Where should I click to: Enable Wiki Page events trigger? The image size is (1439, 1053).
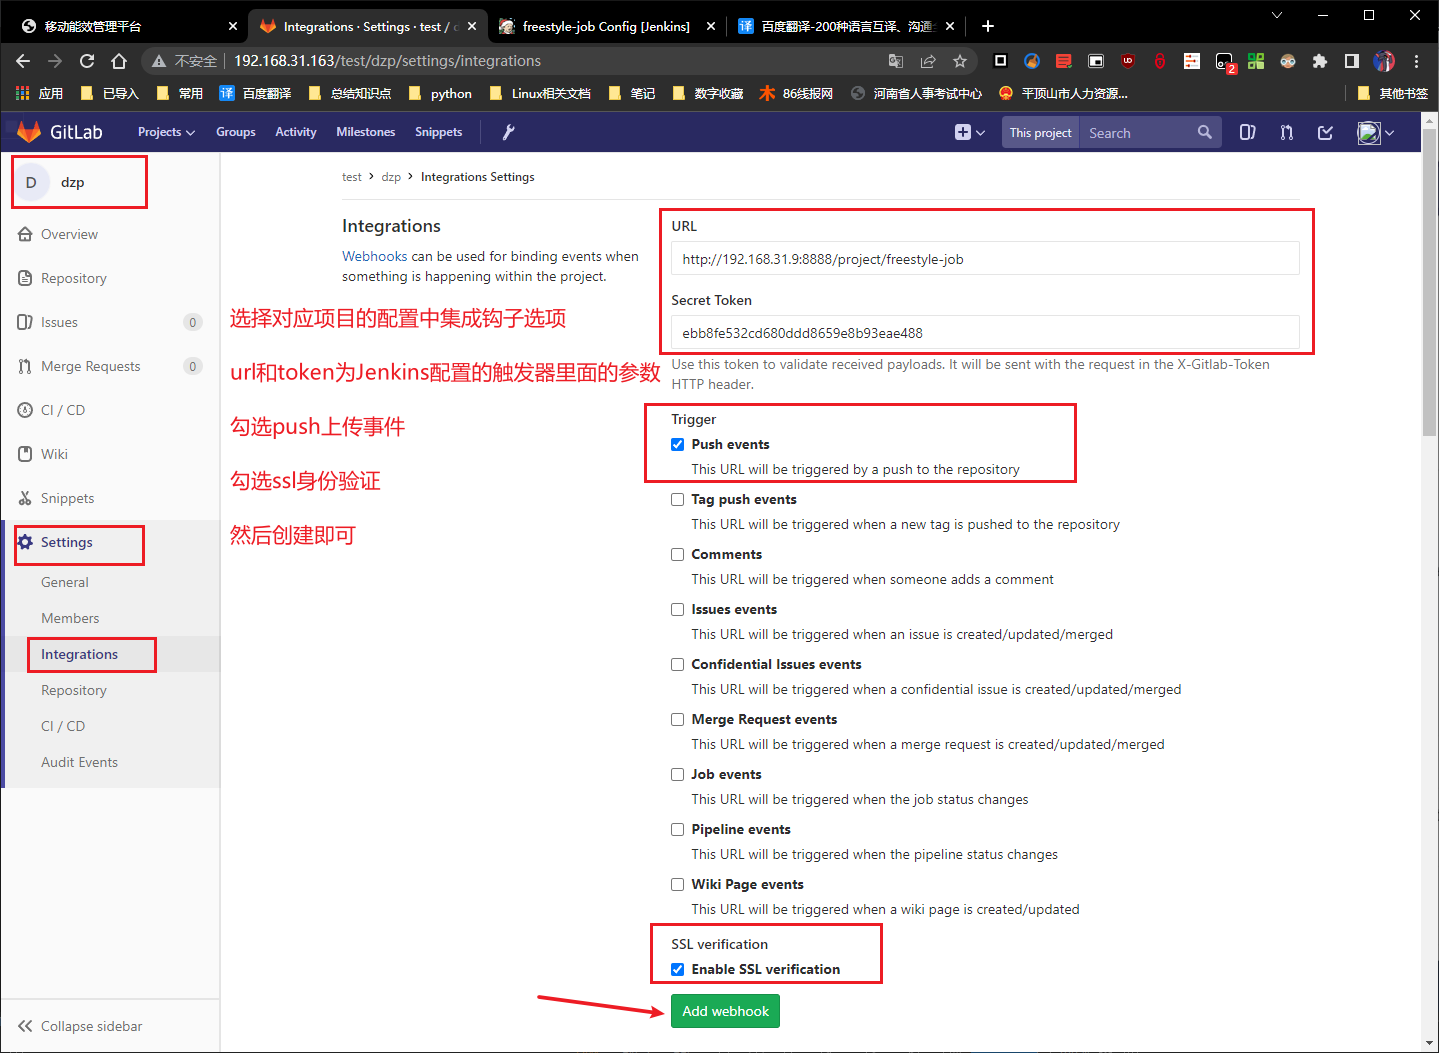(x=678, y=884)
